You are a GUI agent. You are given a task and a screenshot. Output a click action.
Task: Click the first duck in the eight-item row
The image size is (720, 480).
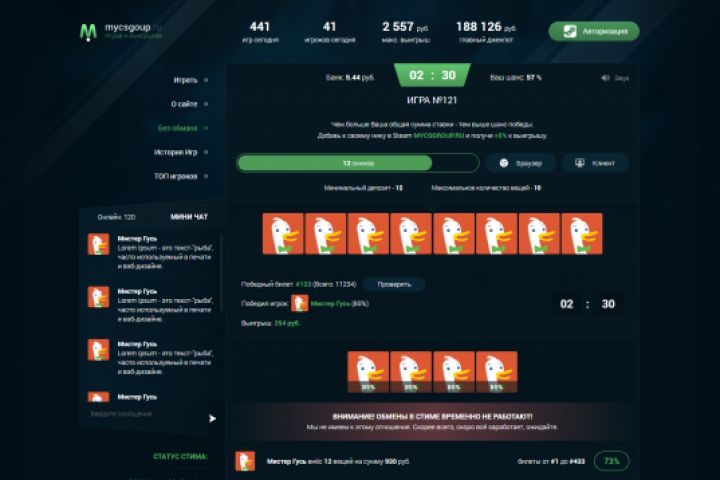[283, 234]
